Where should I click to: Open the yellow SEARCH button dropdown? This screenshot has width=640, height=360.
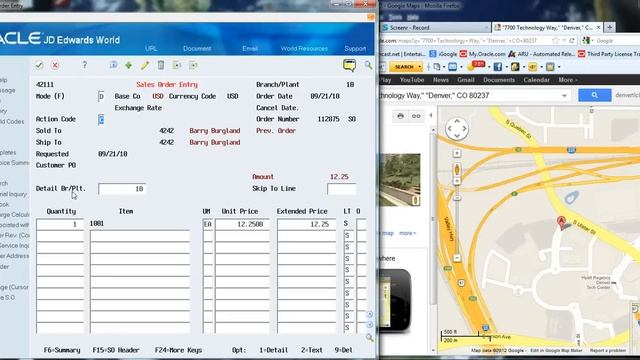420,67
